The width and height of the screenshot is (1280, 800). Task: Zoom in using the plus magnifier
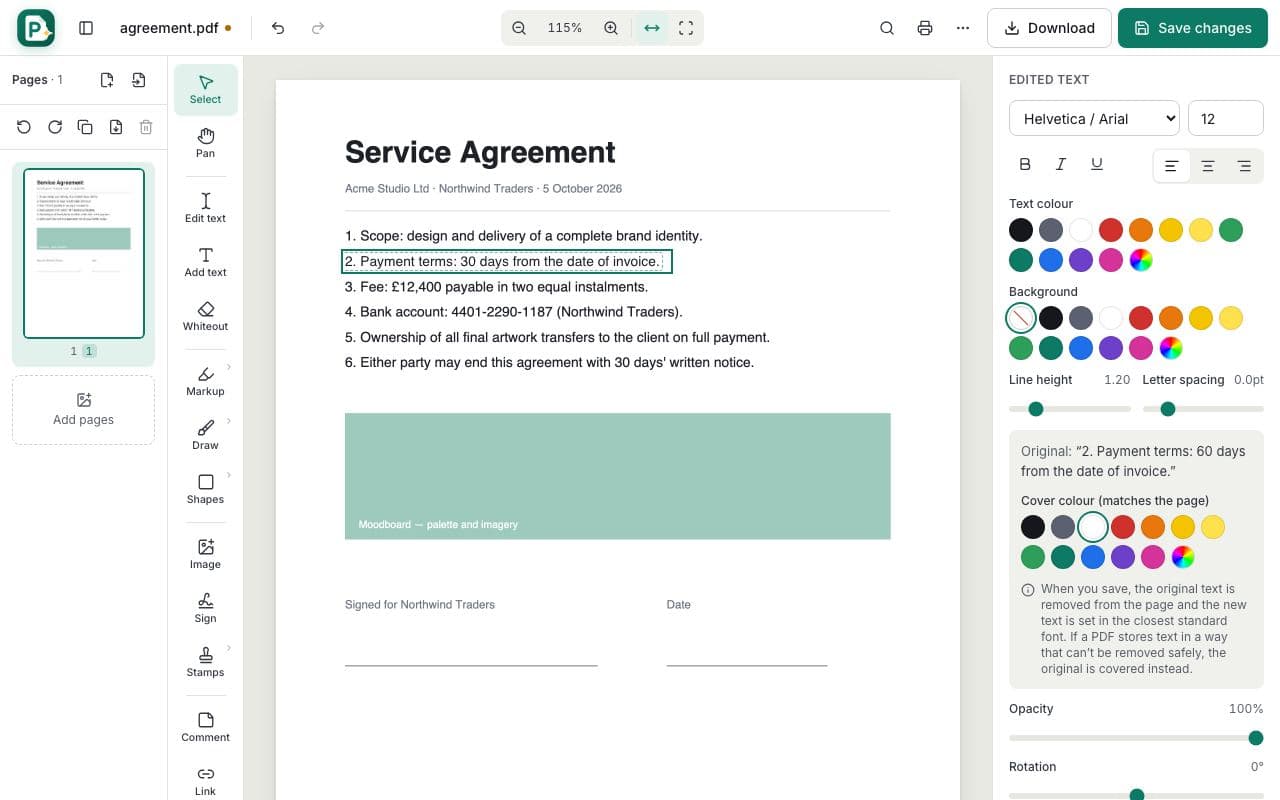[x=611, y=28]
